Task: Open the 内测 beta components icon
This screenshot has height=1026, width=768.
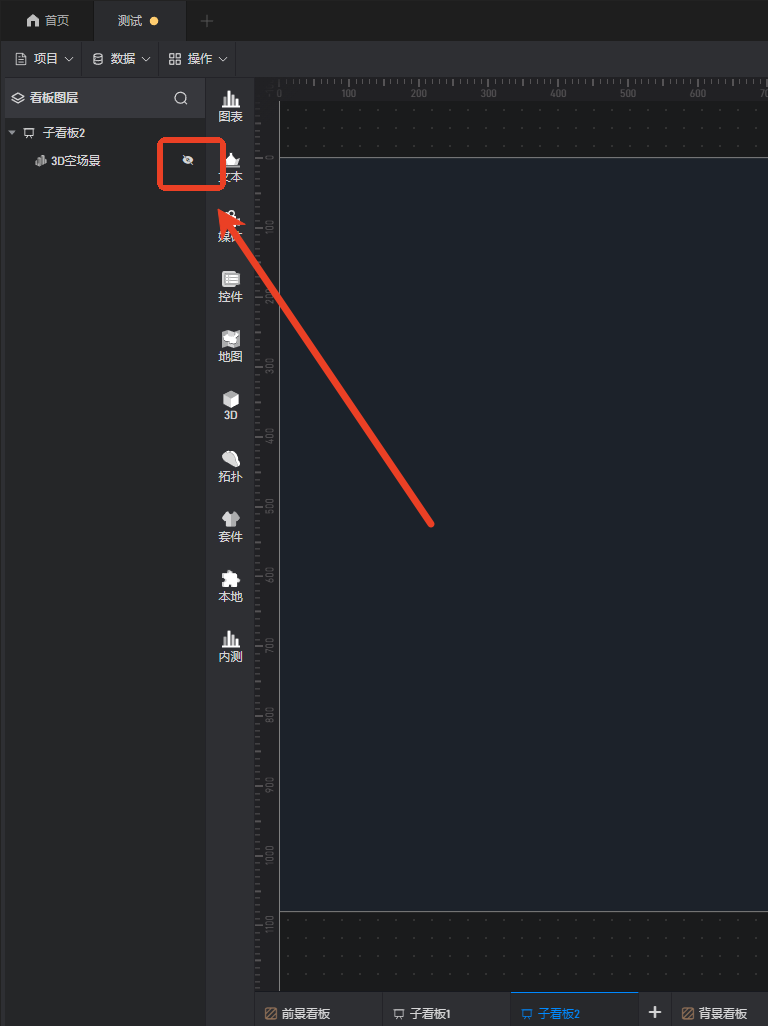Action: tap(230, 647)
